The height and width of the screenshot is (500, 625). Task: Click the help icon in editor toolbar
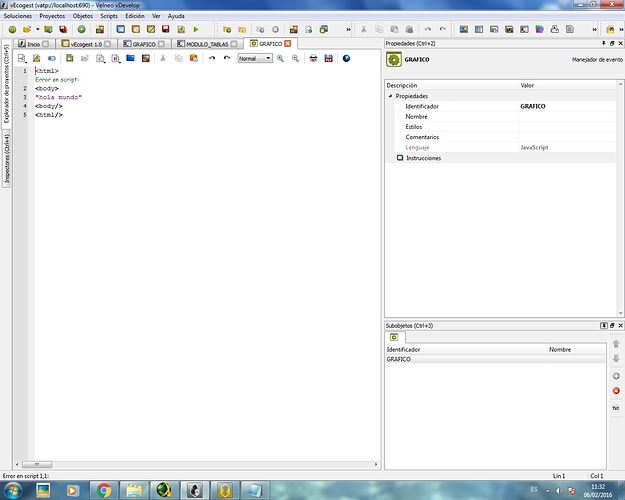tap(346, 59)
